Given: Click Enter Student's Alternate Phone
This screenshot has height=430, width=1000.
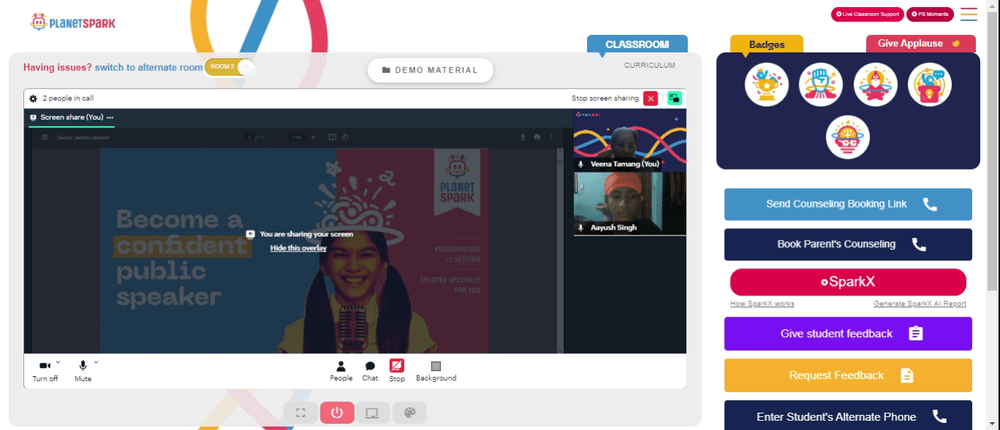Looking at the screenshot, I should [x=848, y=415].
